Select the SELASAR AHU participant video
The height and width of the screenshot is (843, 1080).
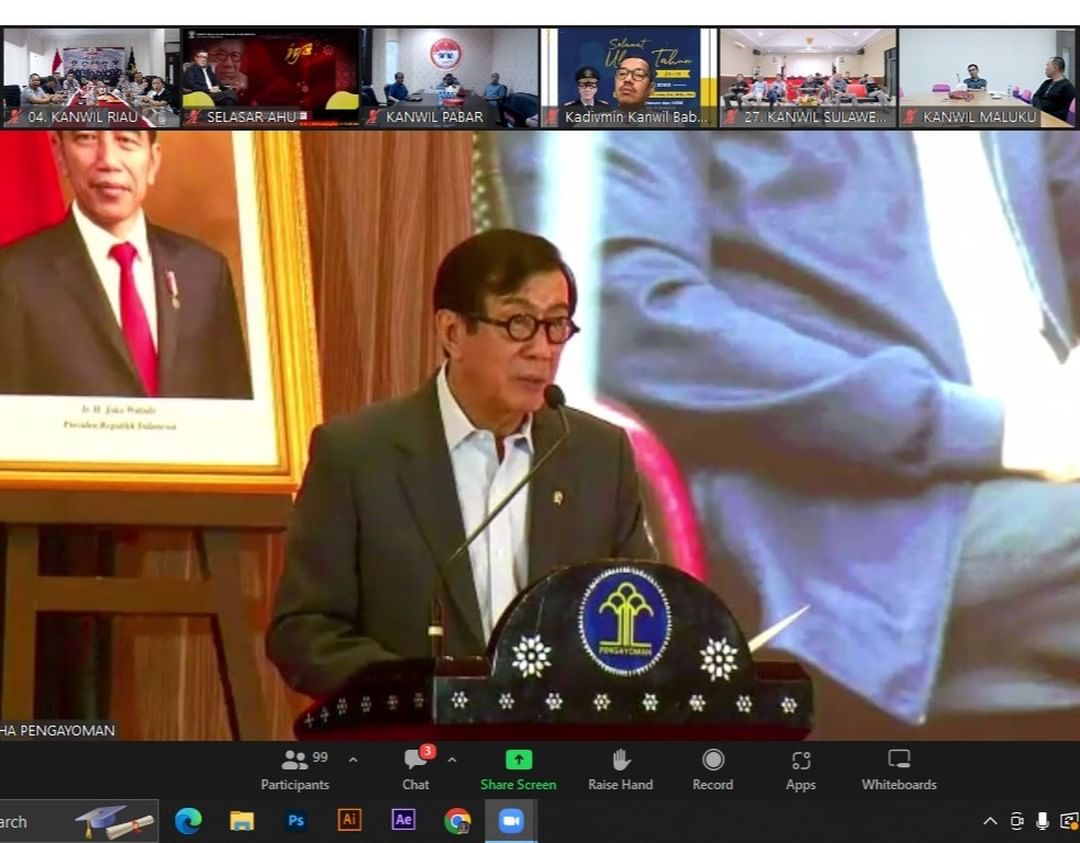tap(270, 77)
